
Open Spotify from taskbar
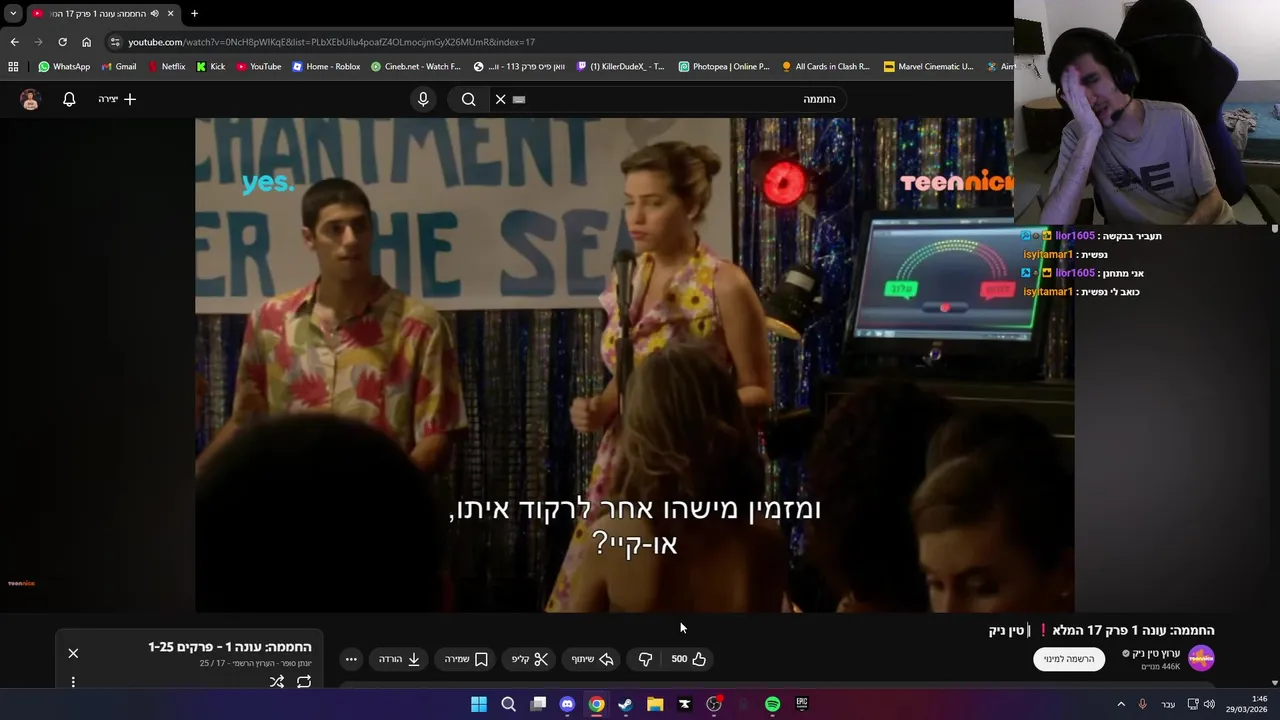tap(772, 704)
